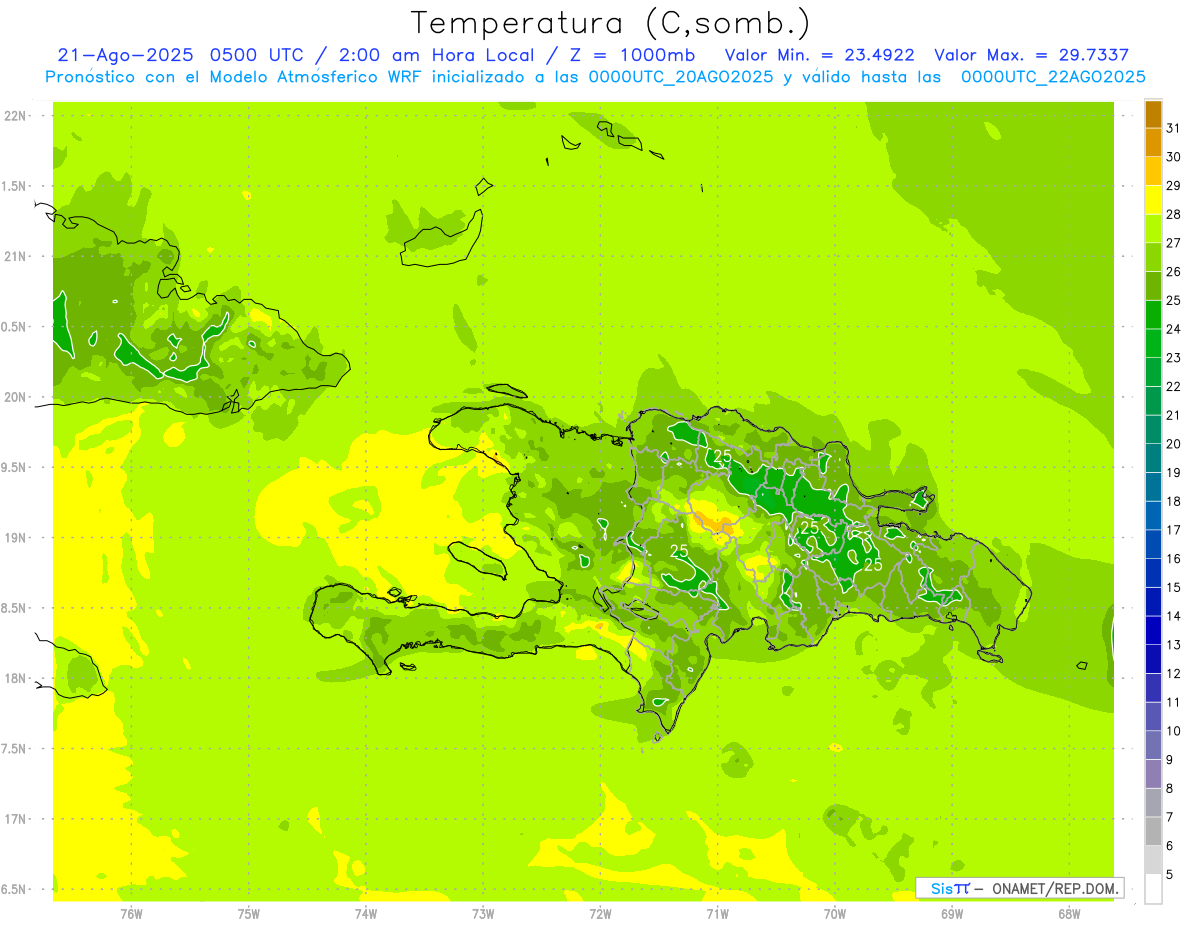Image resolution: width=1200 pixels, height=927 pixels.
Task: Click the 73W longitude label
Action: (x=483, y=913)
